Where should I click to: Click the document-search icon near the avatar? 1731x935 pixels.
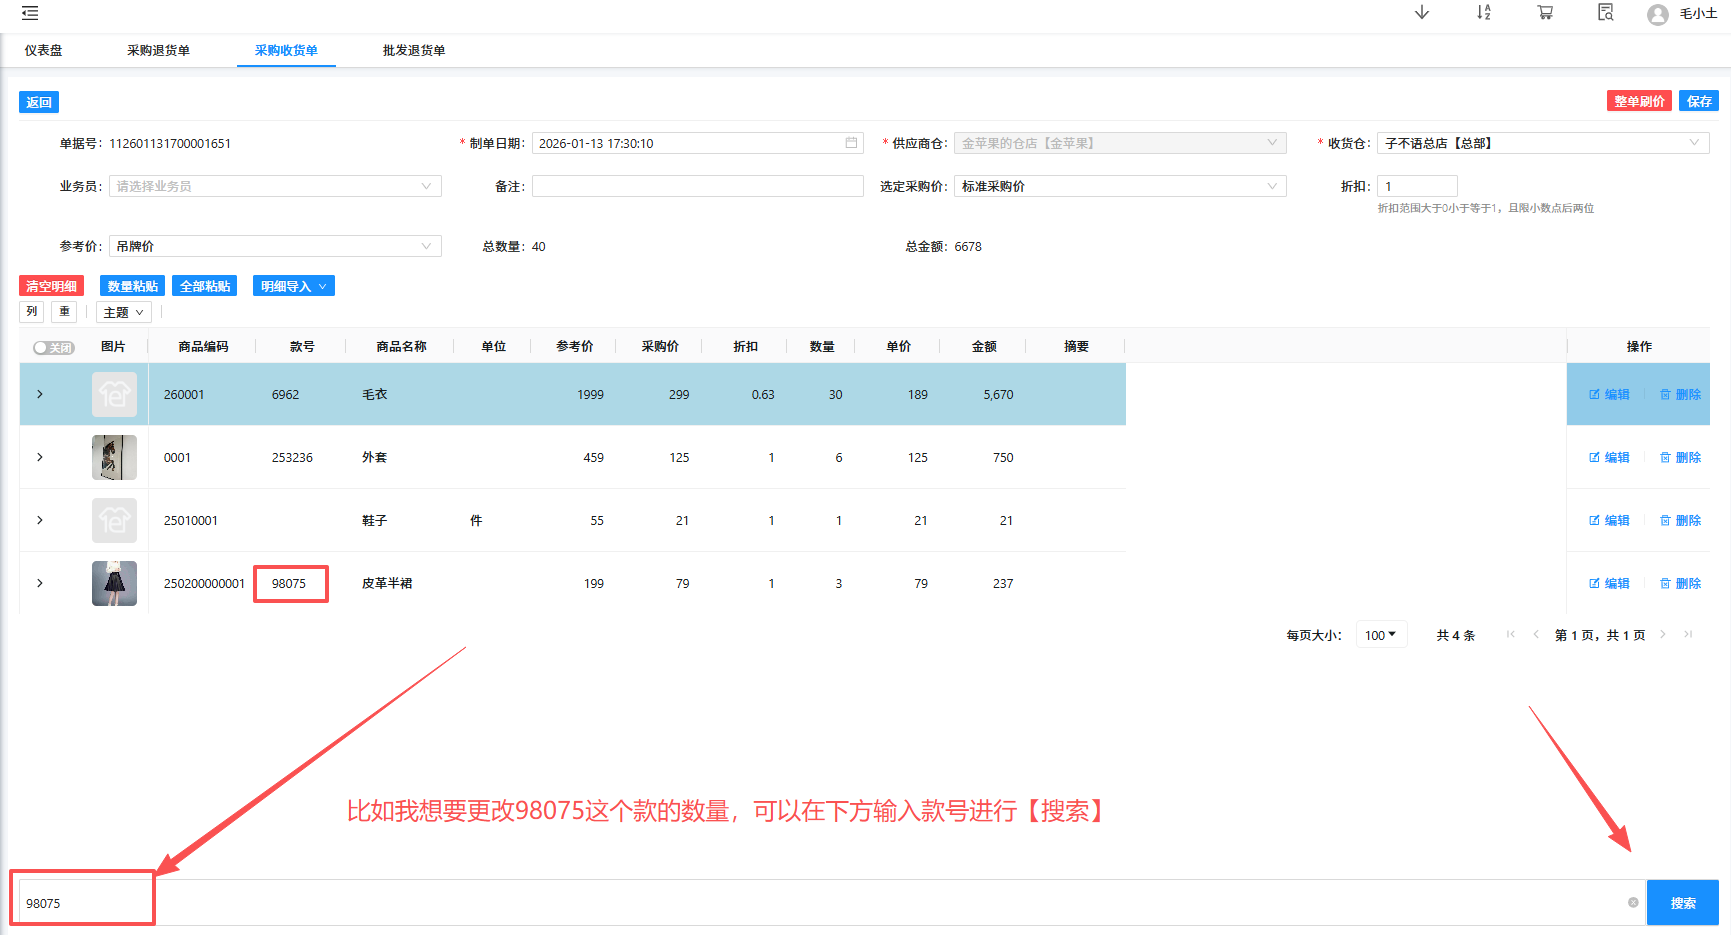[1605, 13]
